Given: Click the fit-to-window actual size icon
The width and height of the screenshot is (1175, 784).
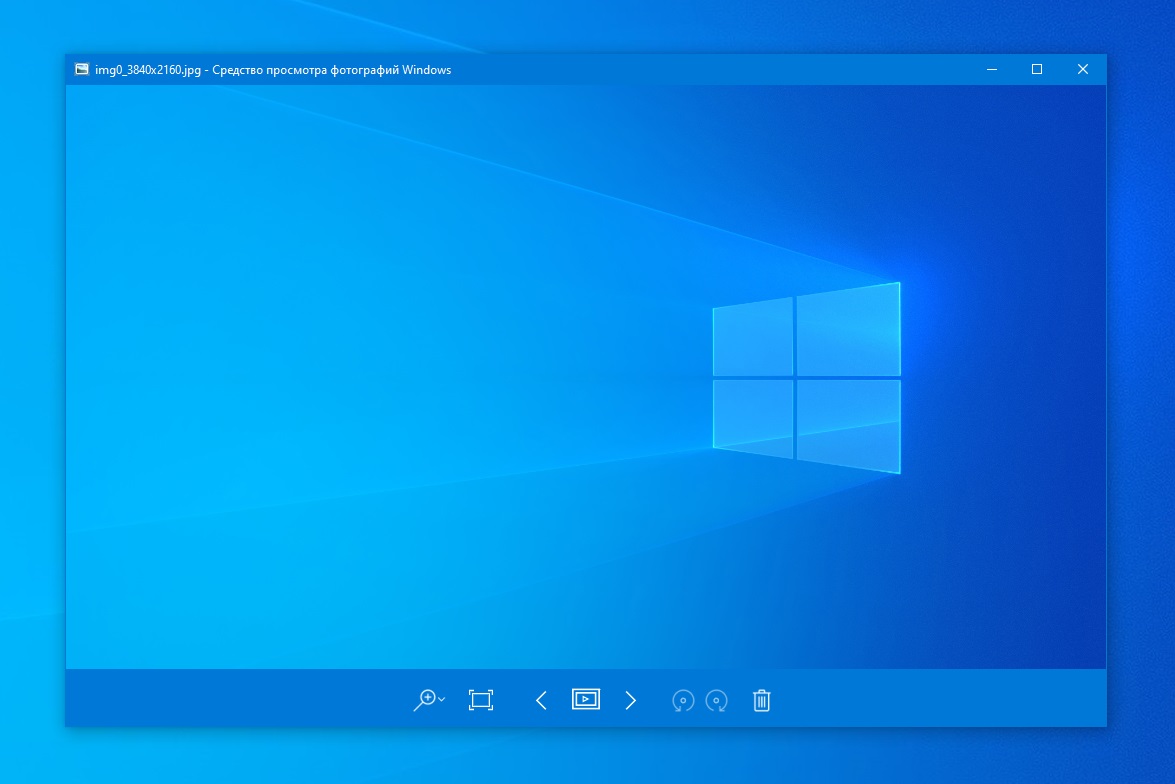Looking at the screenshot, I should [480, 700].
